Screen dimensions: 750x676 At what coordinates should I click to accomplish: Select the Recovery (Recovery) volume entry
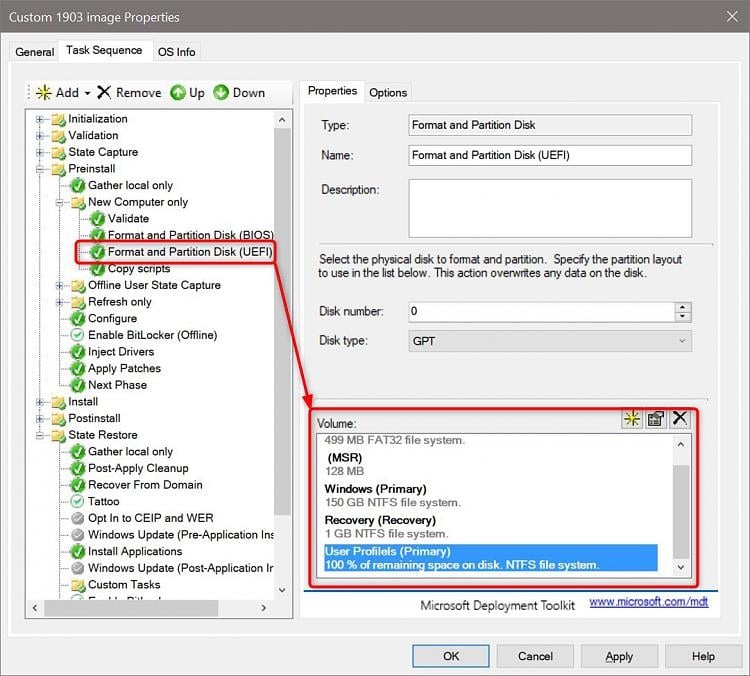[493, 527]
